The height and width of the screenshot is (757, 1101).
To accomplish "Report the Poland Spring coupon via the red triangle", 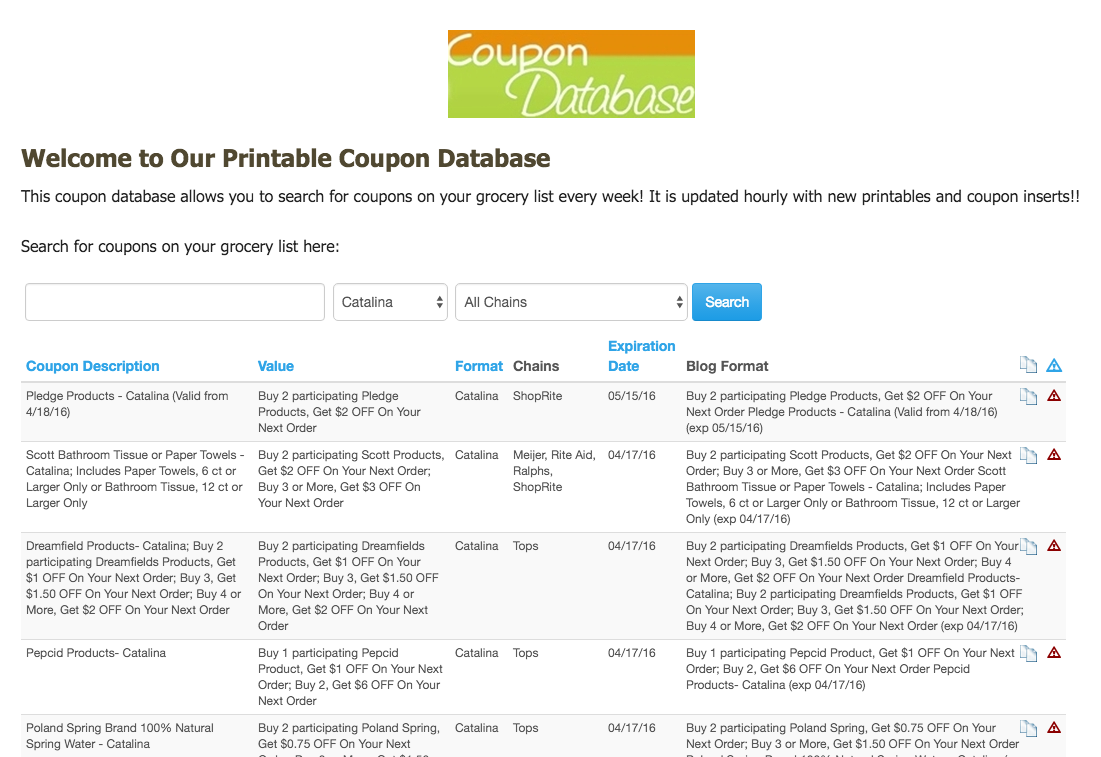I will point(1054,728).
